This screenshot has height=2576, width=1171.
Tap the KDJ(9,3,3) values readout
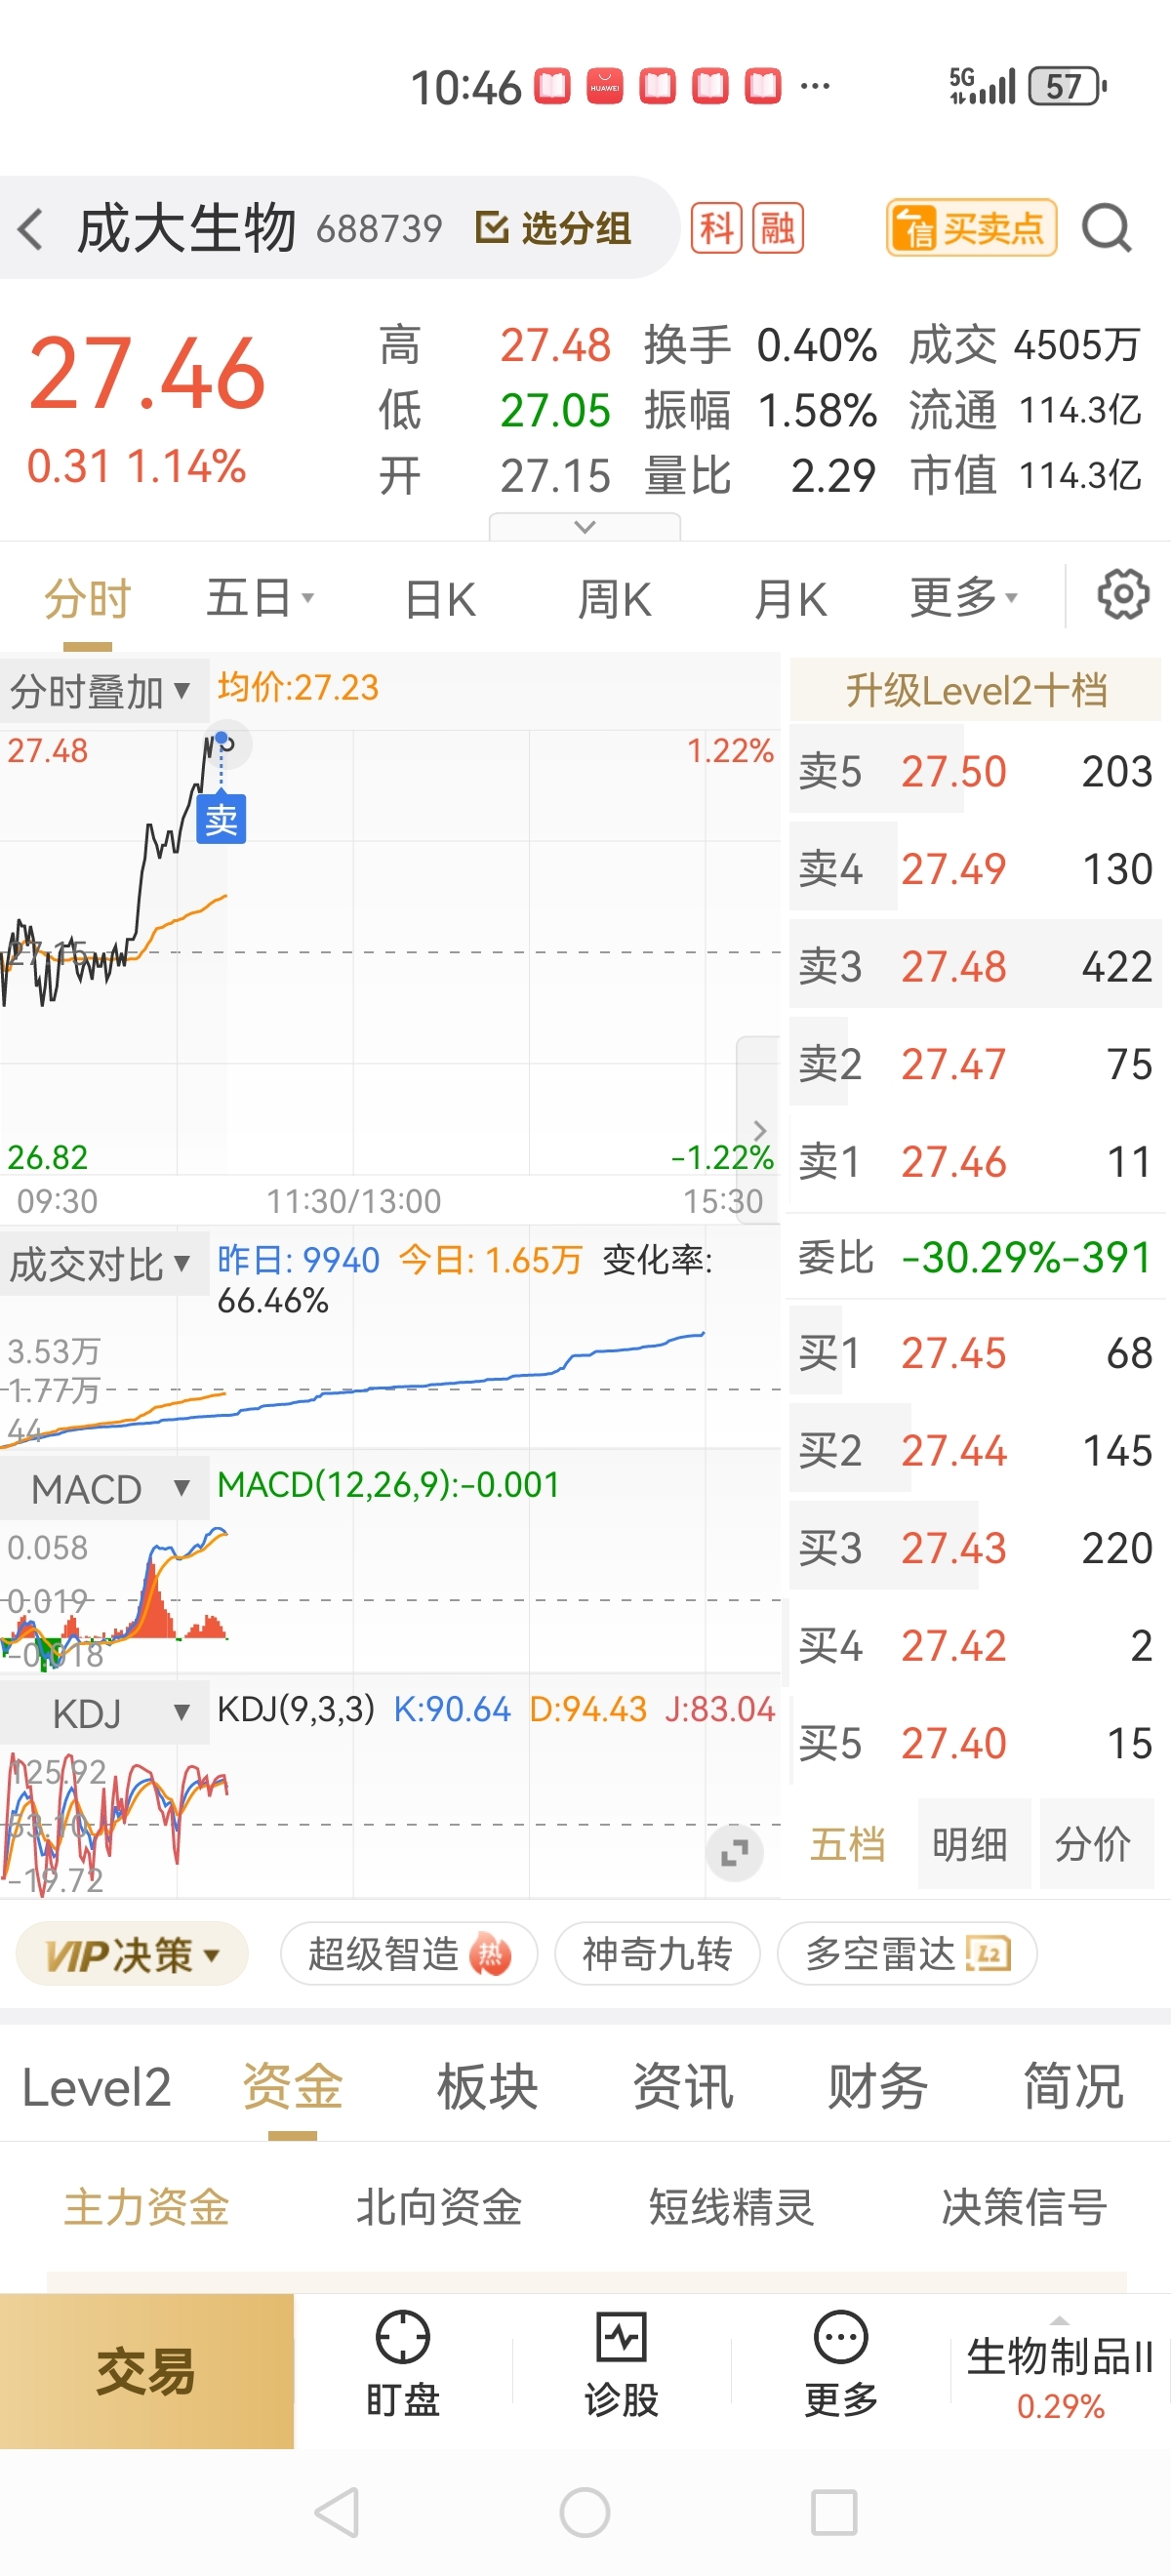tap(496, 1709)
